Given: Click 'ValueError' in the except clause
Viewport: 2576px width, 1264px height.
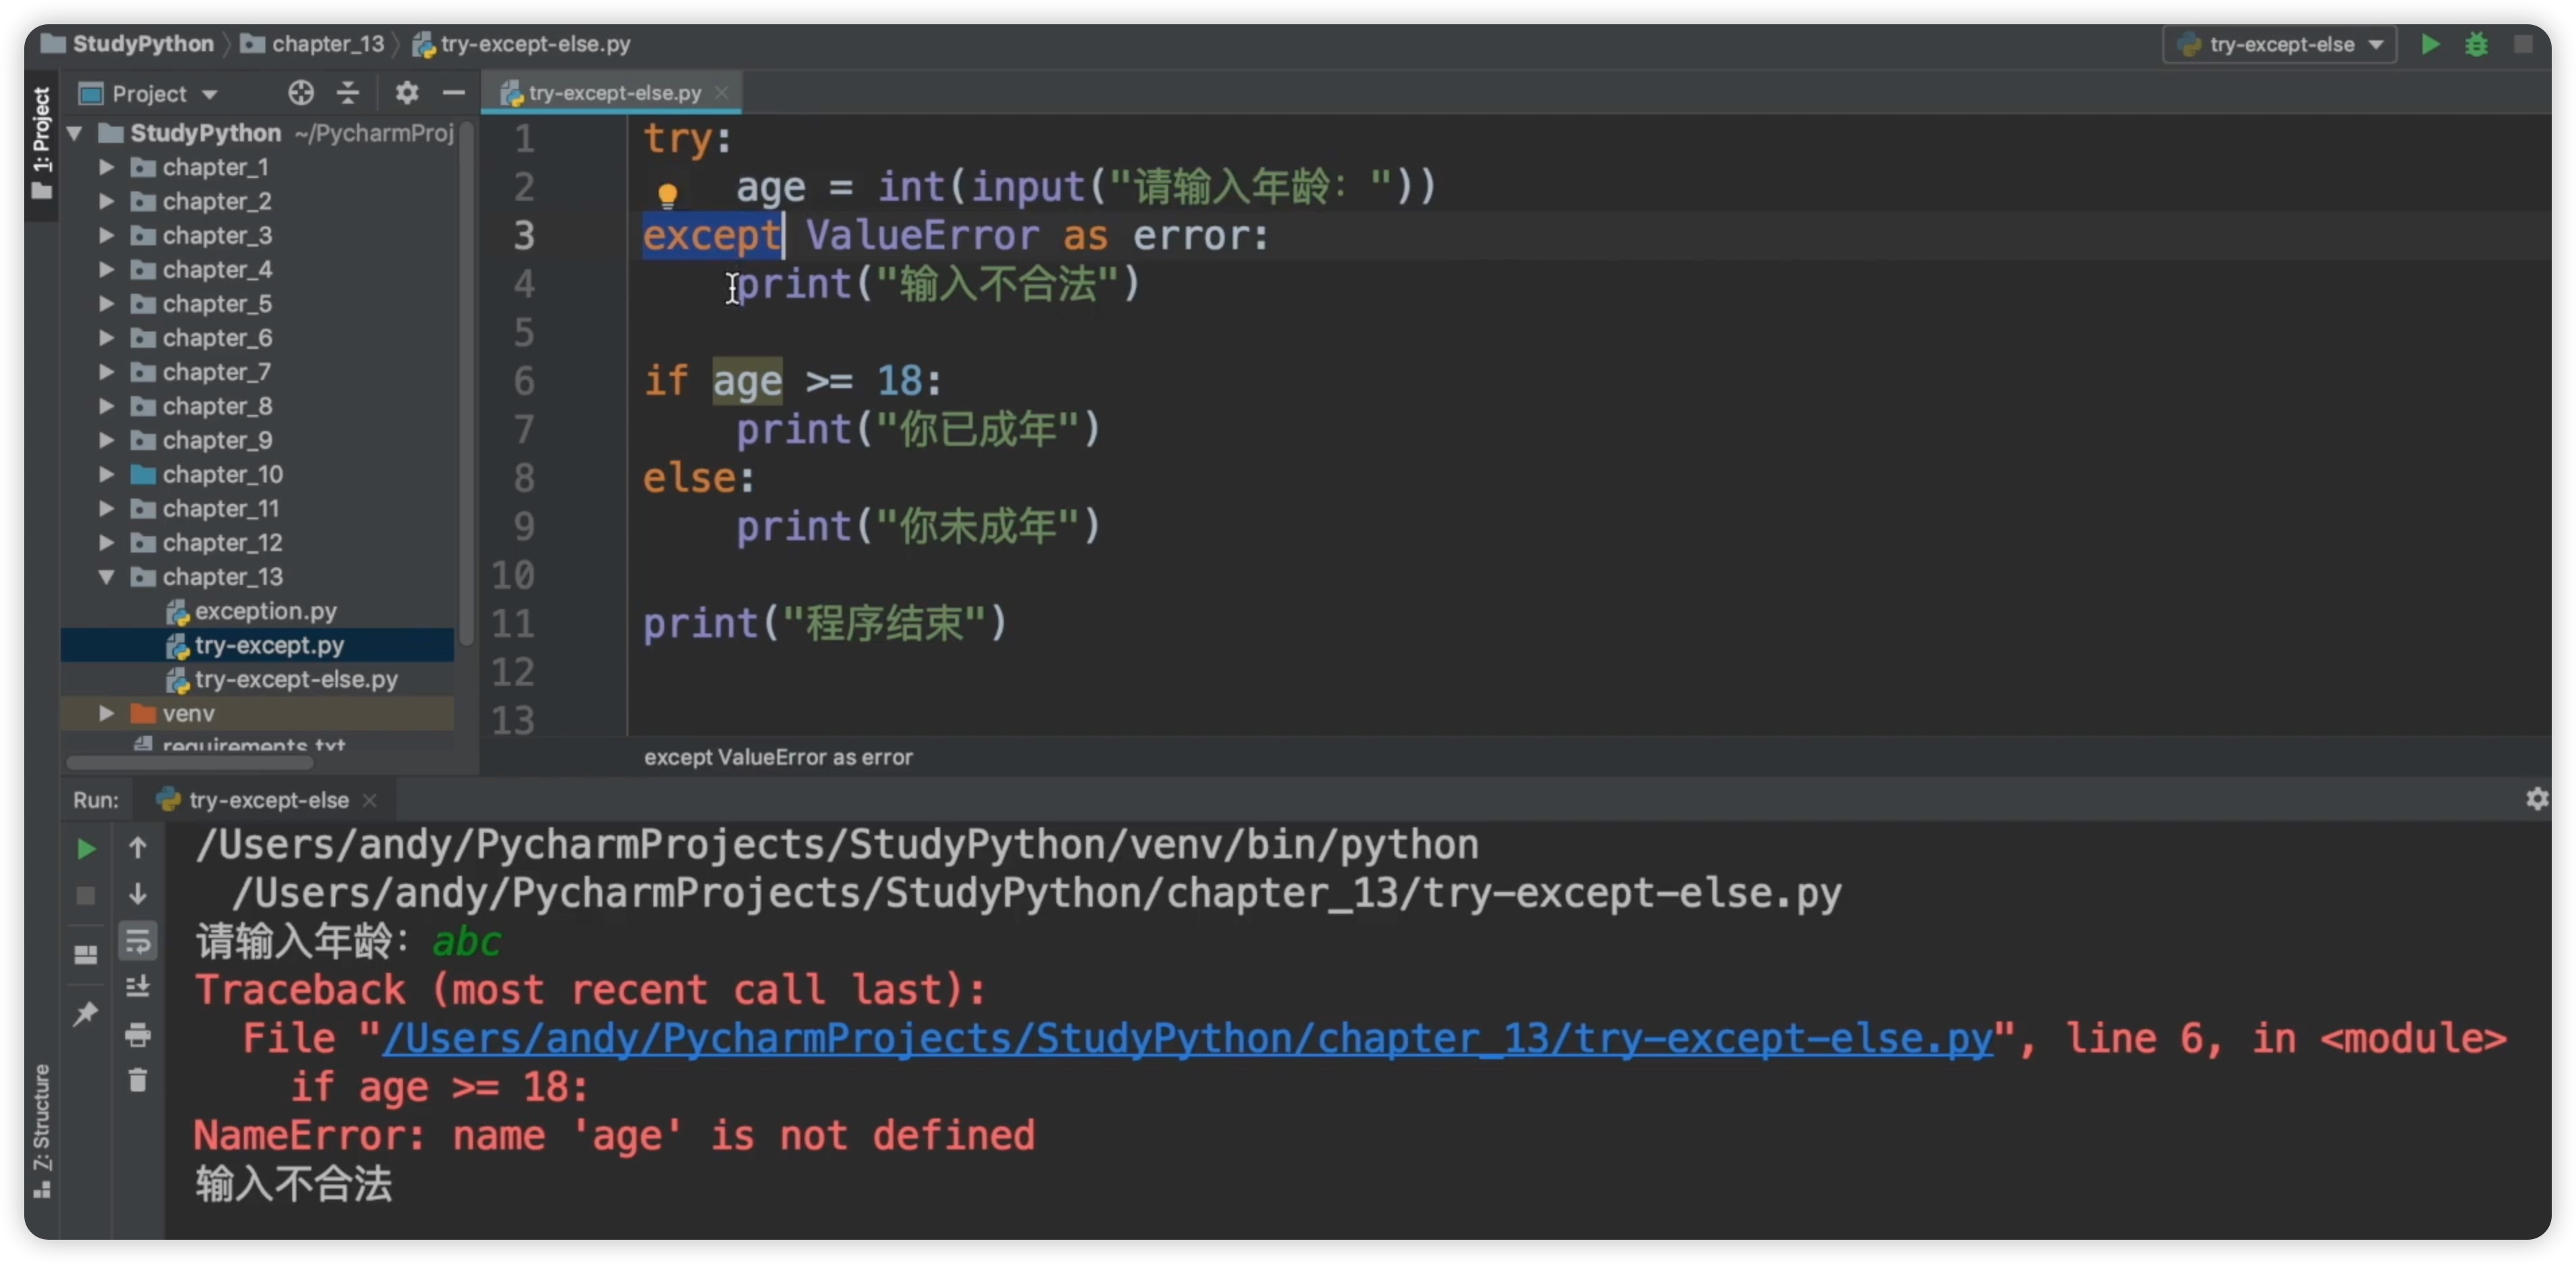Looking at the screenshot, I should (x=922, y=236).
